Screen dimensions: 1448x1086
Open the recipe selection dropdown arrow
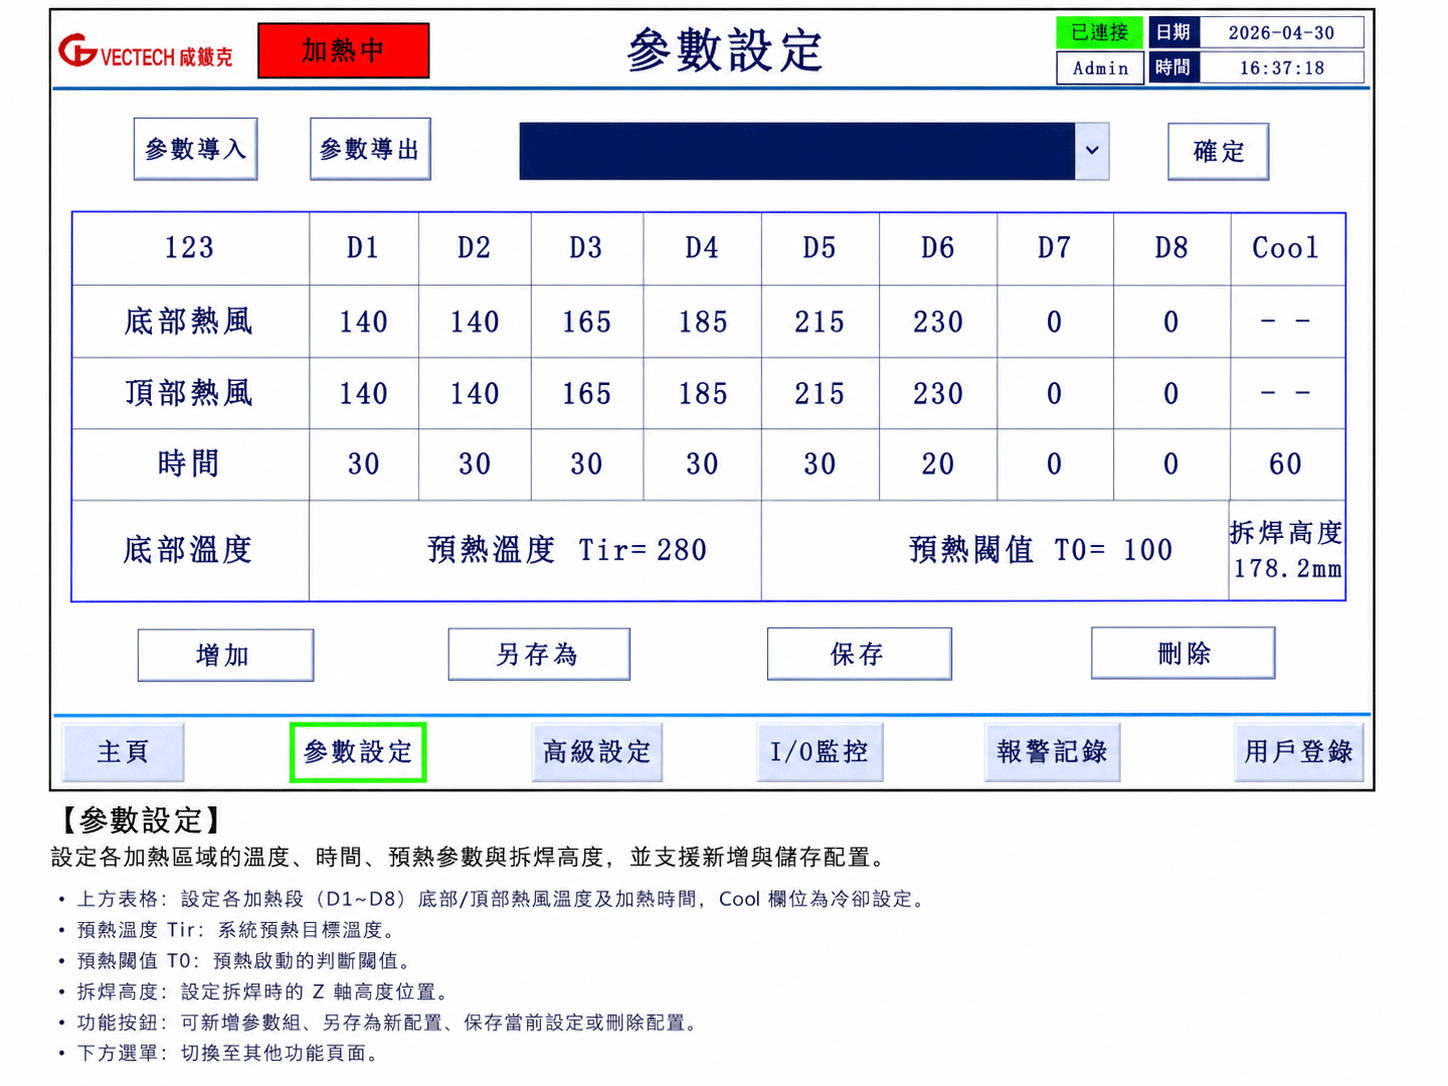pyautogui.click(x=1092, y=151)
